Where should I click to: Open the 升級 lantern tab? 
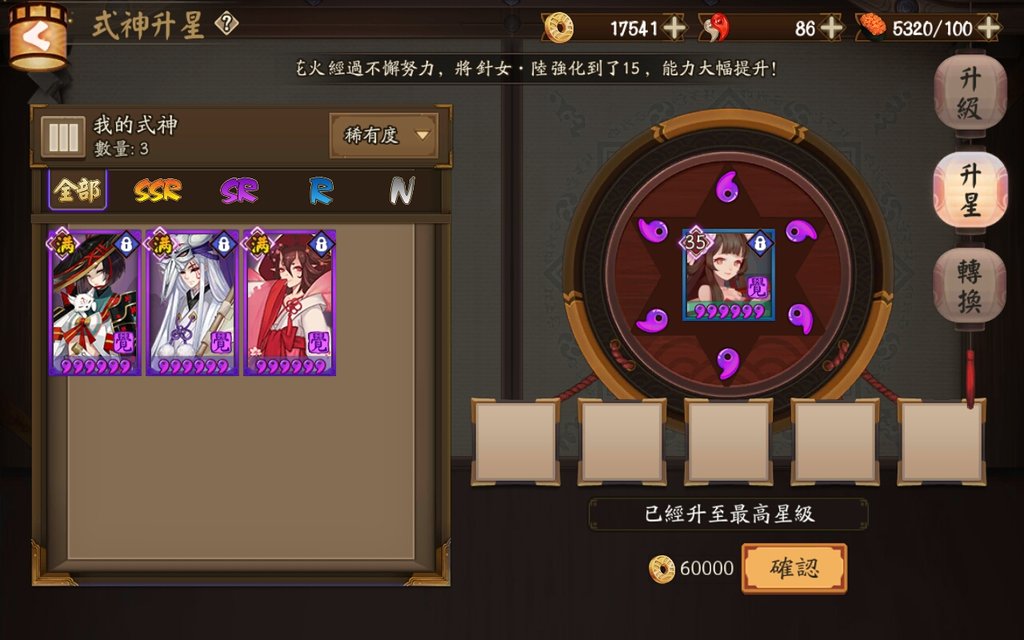[x=968, y=94]
